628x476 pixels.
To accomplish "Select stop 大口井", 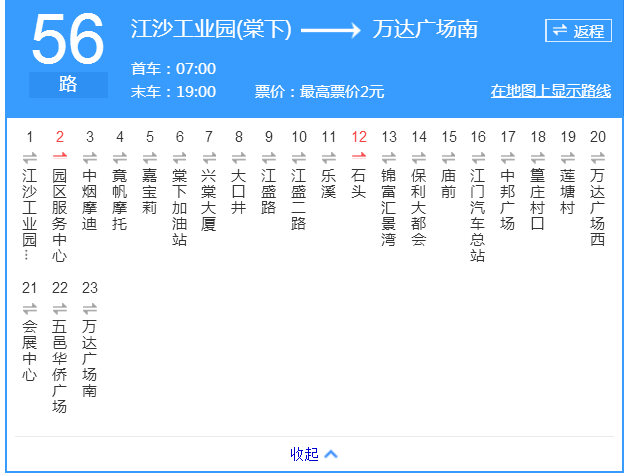I will pos(239,191).
